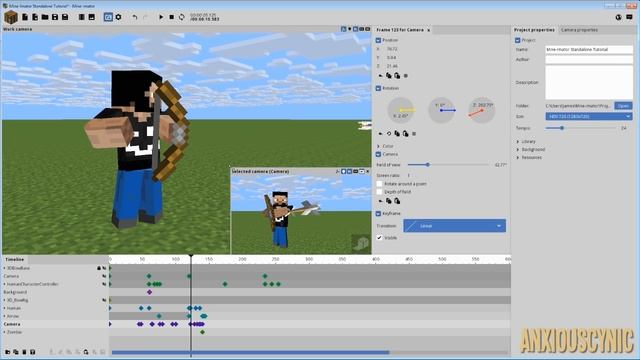Toggle the Camera section checkbox
The width and height of the screenshot is (640, 360).
point(378,154)
